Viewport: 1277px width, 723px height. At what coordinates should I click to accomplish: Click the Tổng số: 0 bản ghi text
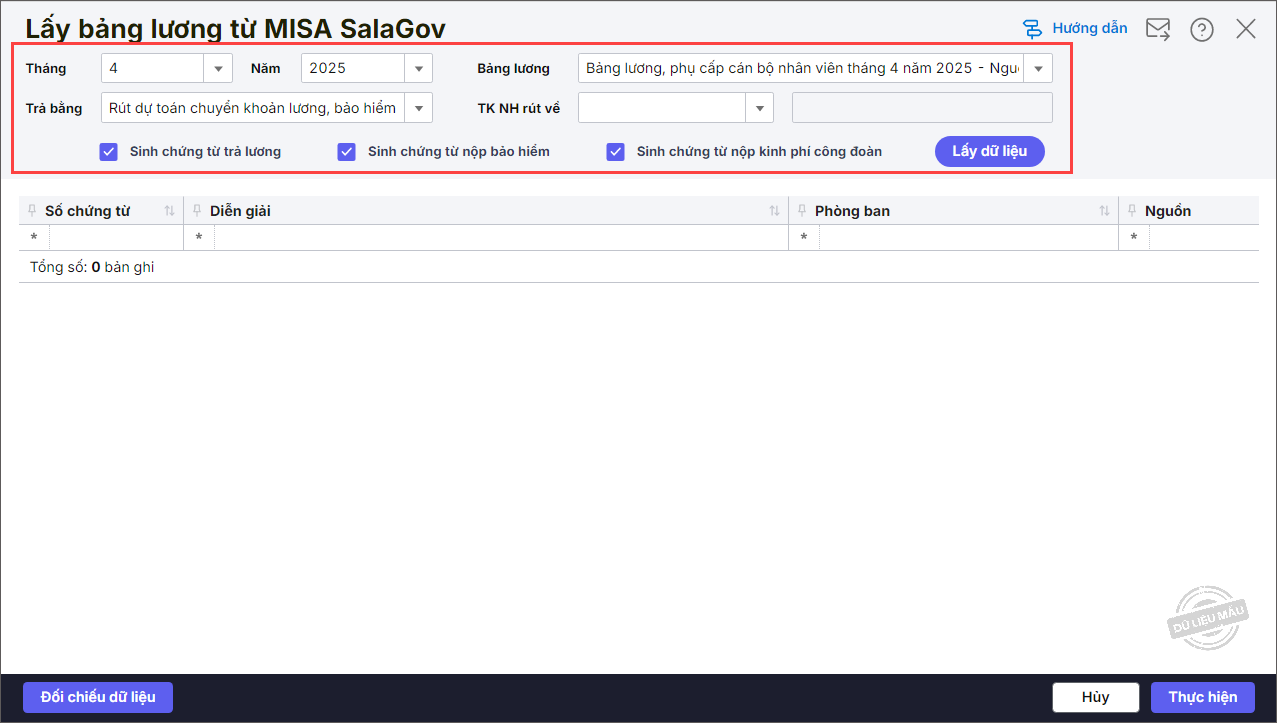point(92,267)
